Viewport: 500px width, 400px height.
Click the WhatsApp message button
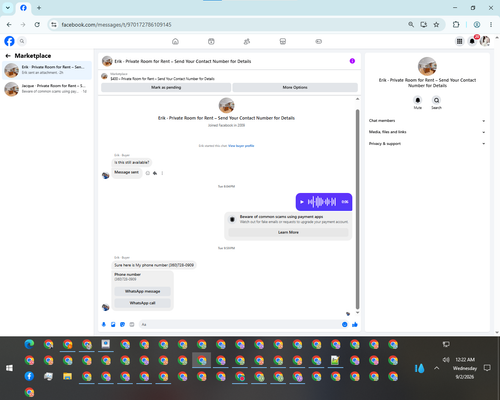(x=143, y=291)
